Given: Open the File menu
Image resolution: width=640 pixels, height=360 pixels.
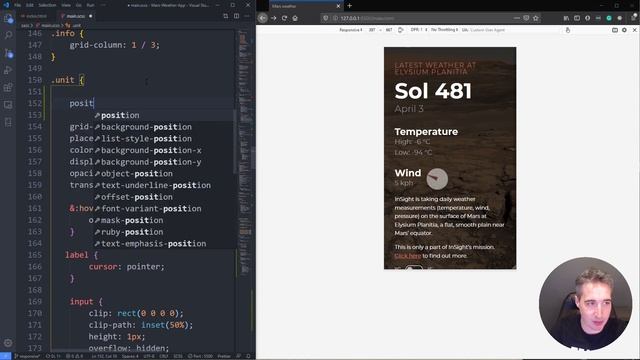Looking at the screenshot, I should (18, 5).
